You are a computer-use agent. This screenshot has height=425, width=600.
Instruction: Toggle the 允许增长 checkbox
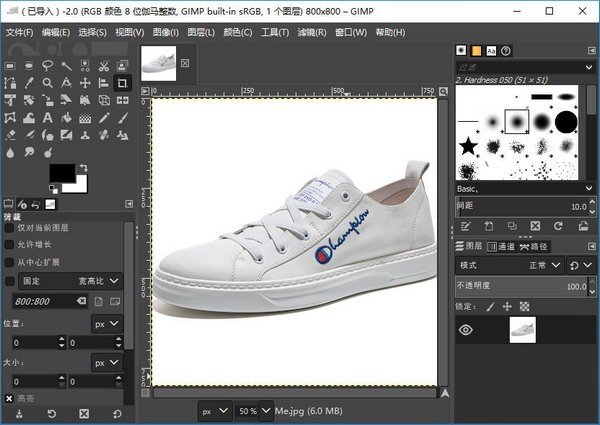click(x=9, y=244)
